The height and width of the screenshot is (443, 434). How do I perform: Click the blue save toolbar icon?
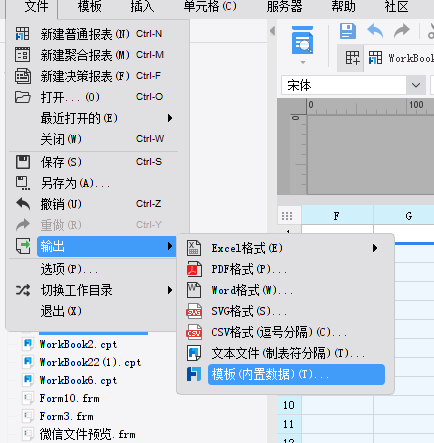[x=348, y=31]
